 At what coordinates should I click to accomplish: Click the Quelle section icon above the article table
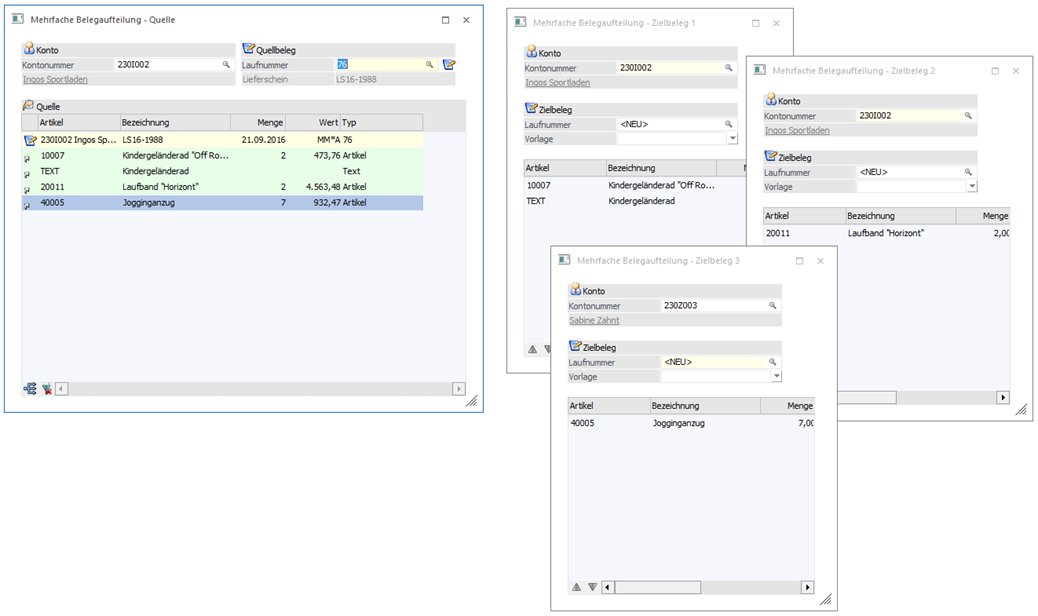[28, 105]
